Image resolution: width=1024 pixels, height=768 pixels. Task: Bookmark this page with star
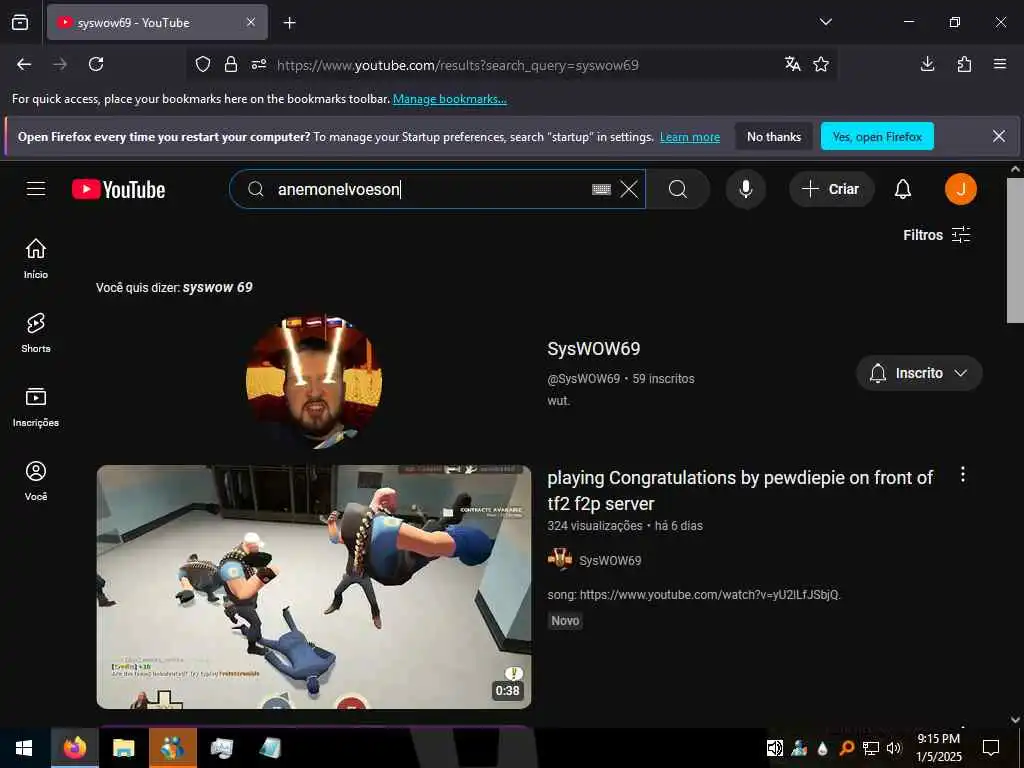(x=821, y=64)
